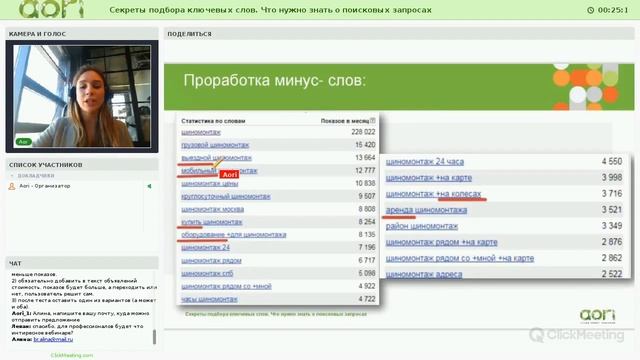Screen dimensions: 640x360
Task: Open the 'шиномонтаж цены' link
Action: coord(210,184)
